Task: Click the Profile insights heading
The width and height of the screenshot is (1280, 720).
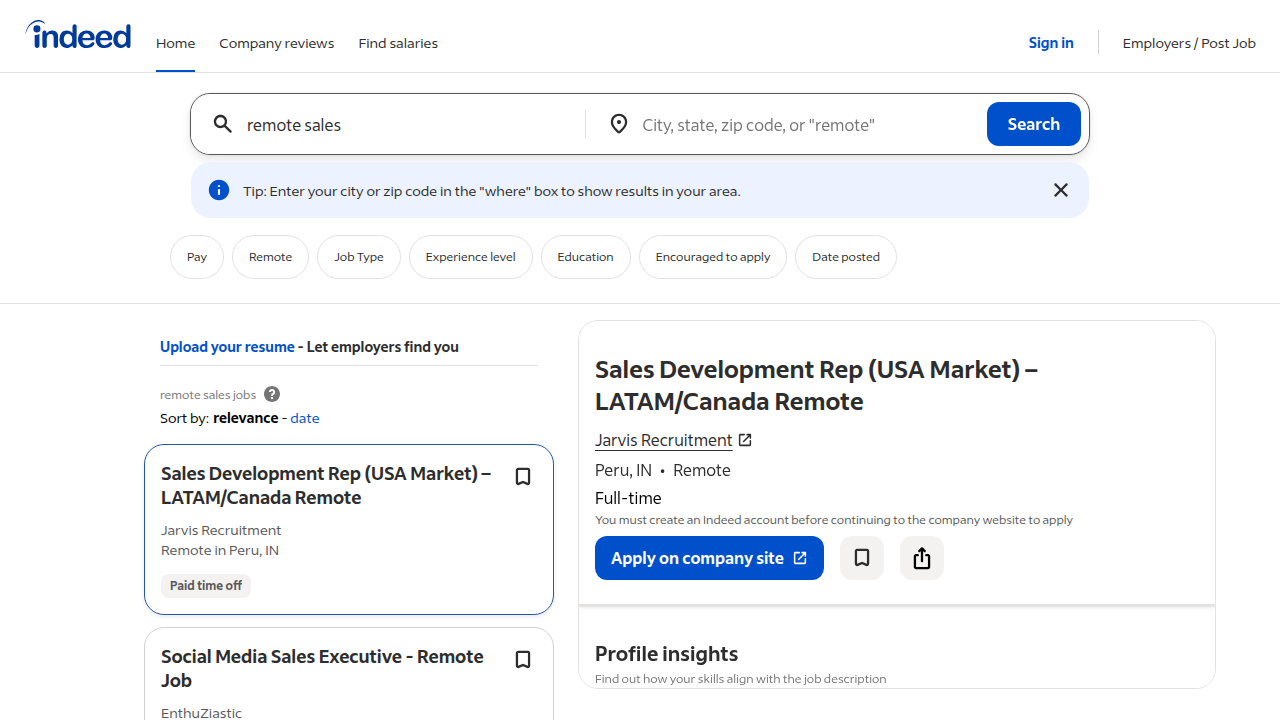Action: [x=666, y=654]
